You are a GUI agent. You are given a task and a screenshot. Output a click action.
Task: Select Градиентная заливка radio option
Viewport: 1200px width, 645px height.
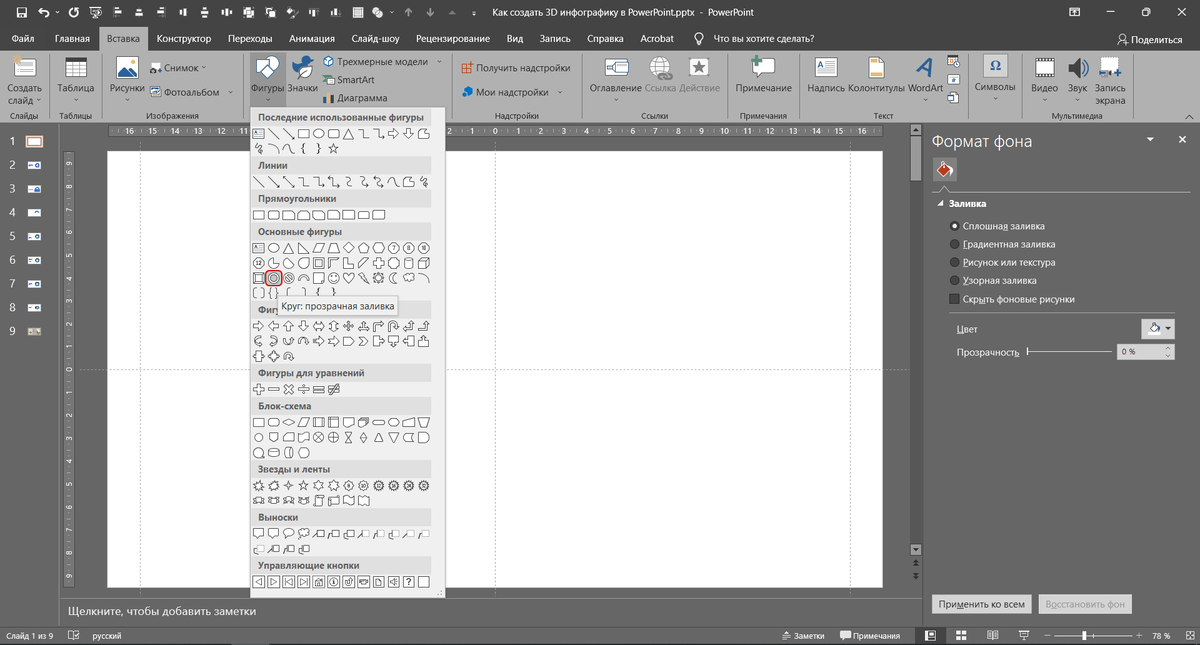tap(954, 244)
